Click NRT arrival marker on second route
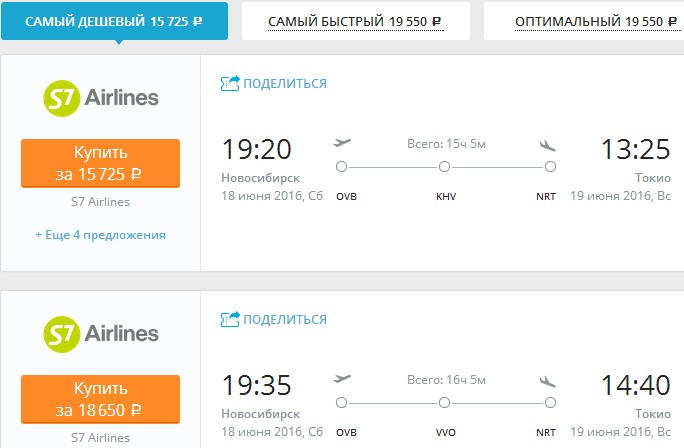The image size is (684, 448). [x=551, y=403]
